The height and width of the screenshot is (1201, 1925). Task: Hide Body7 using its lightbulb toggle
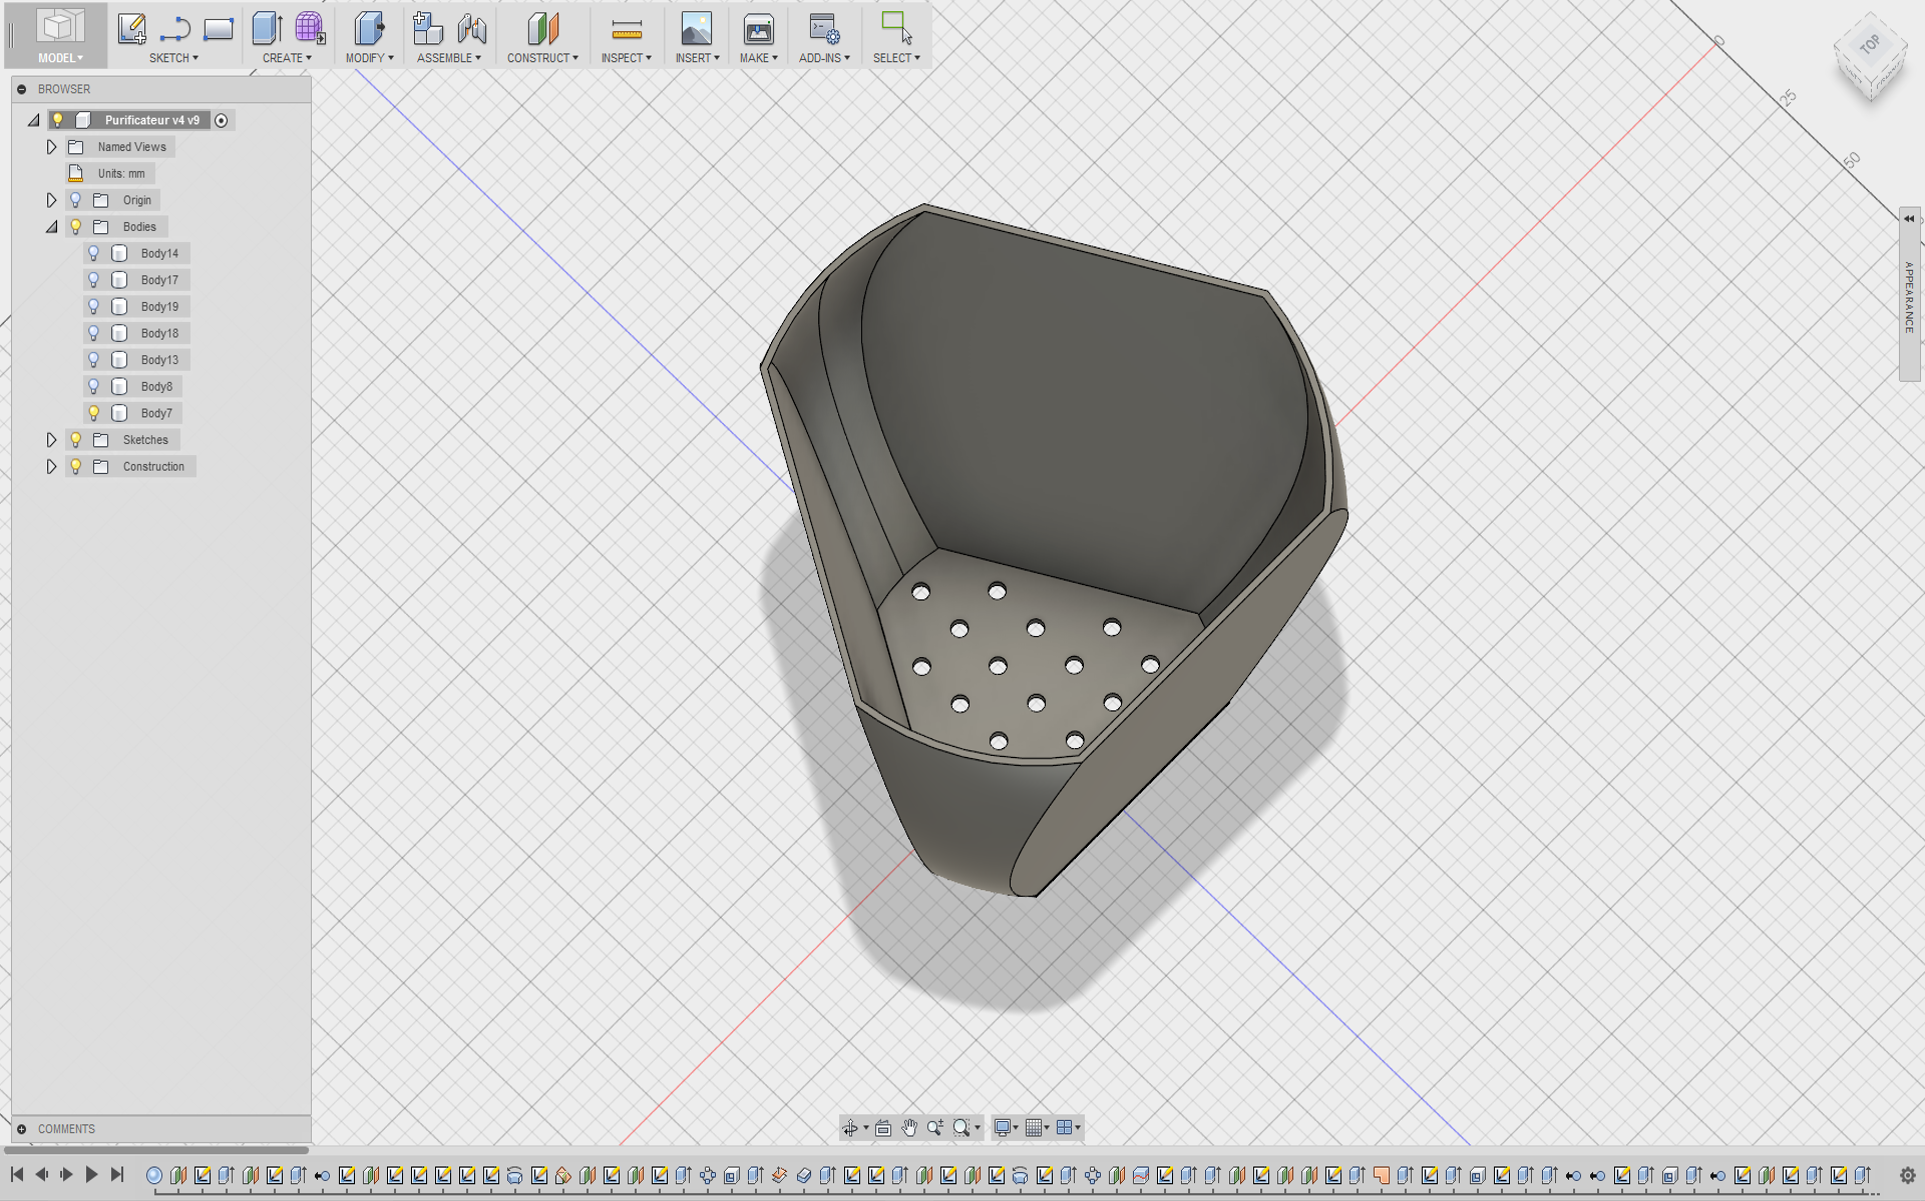[94, 412]
